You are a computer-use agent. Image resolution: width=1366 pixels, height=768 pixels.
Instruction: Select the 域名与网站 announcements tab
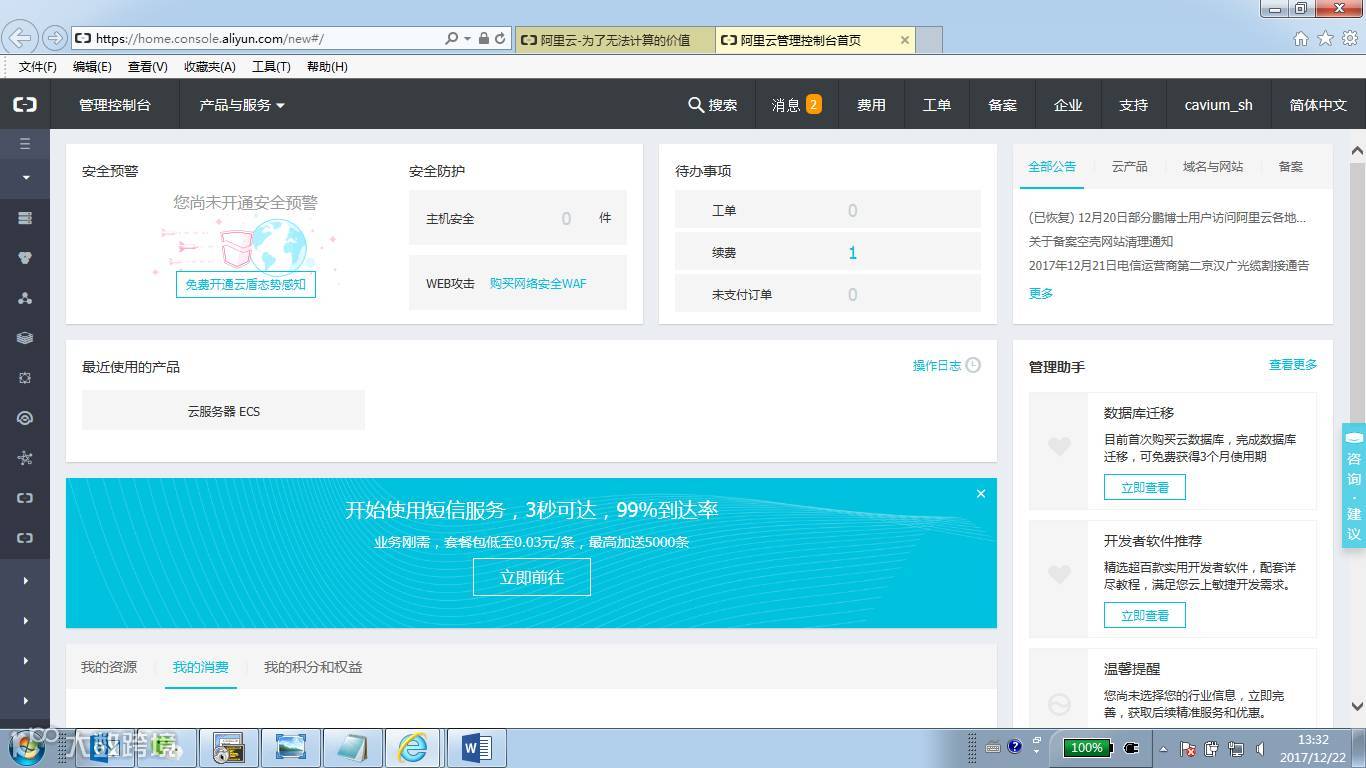[x=1213, y=166]
